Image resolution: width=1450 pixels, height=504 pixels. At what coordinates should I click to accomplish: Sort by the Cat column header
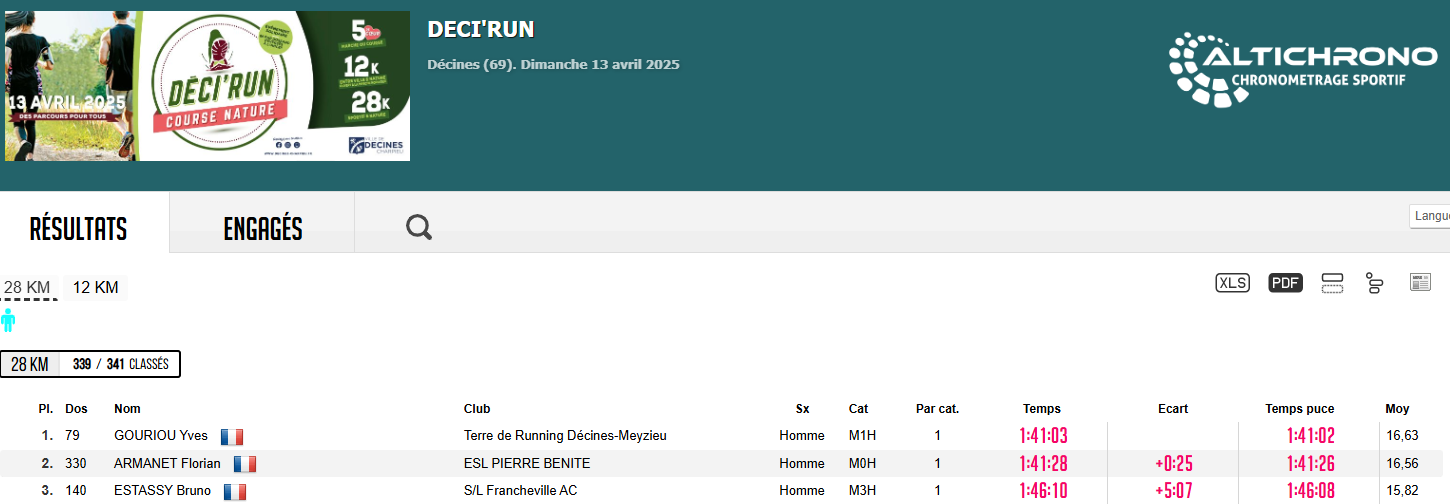pyautogui.click(x=858, y=409)
